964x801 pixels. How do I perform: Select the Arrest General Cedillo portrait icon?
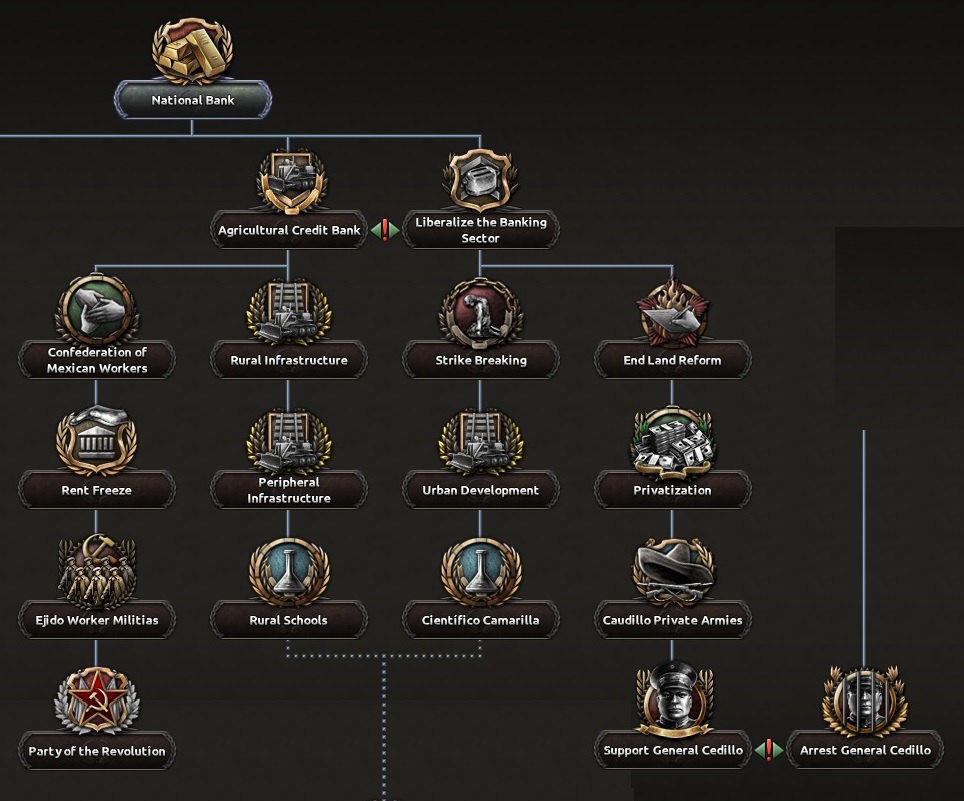click(864, 702)
